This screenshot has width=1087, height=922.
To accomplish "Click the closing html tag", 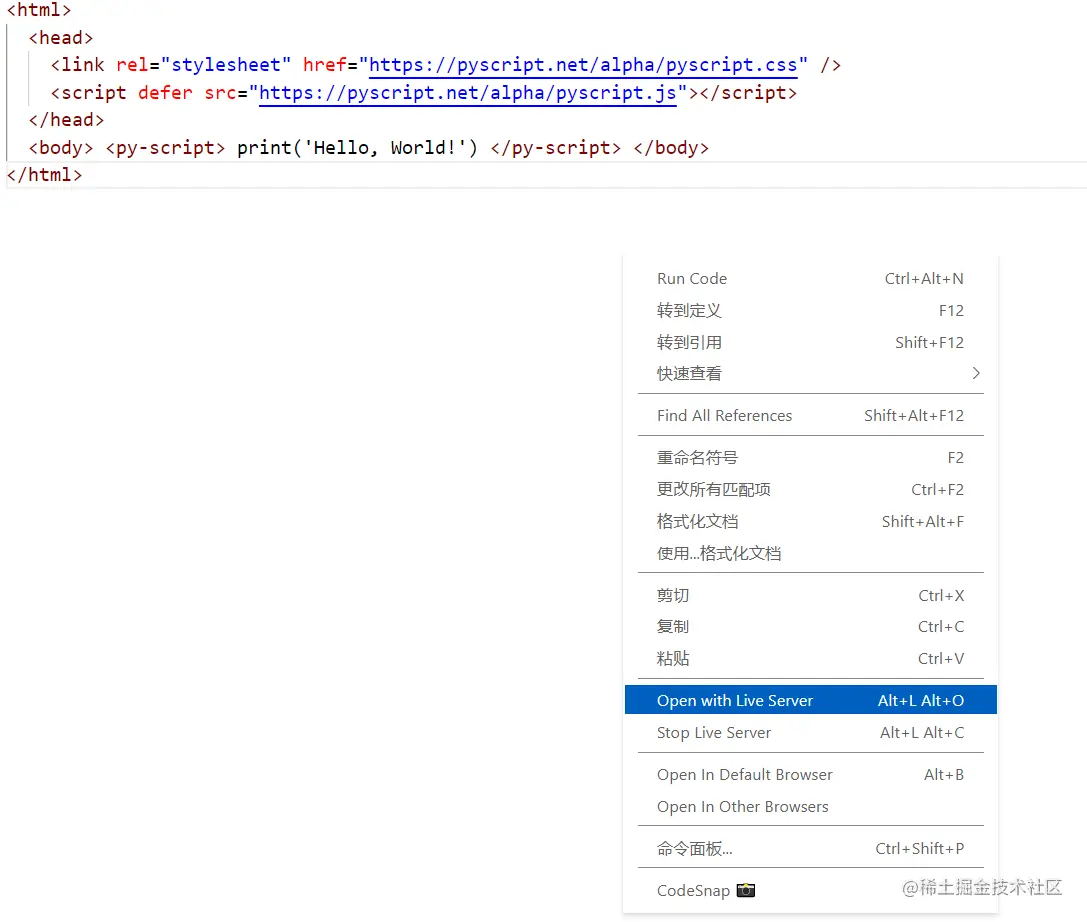I will pyautogui.click(x=44, y=175).
